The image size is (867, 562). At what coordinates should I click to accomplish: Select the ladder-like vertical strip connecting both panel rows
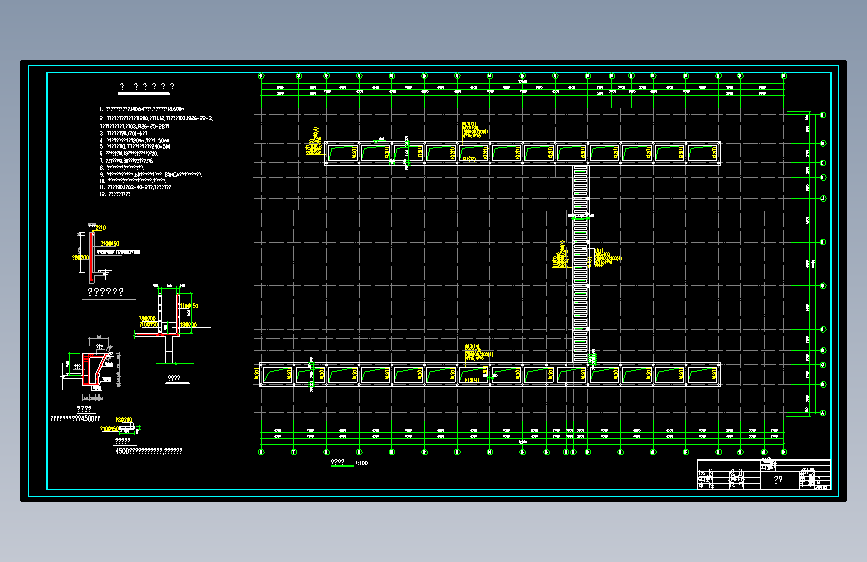click(580, 263)
